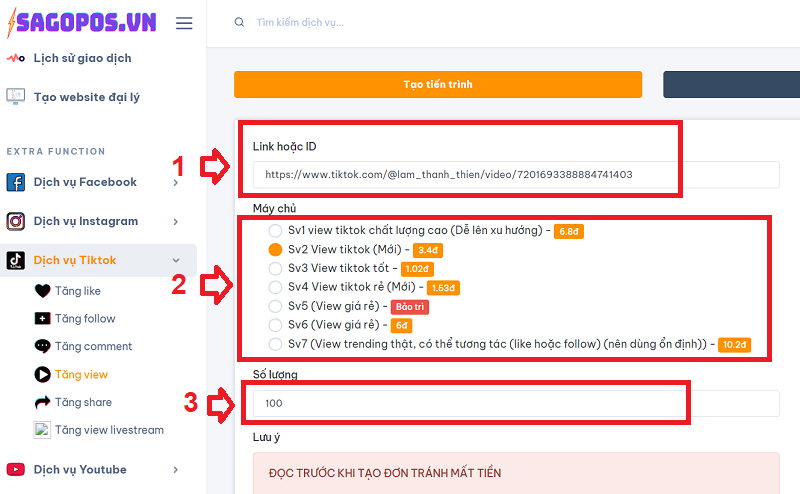The width and height of the screenshot is (800, 494).
Task: Select Sv1 view tiktok chất lượng cao
Action: 275,231
